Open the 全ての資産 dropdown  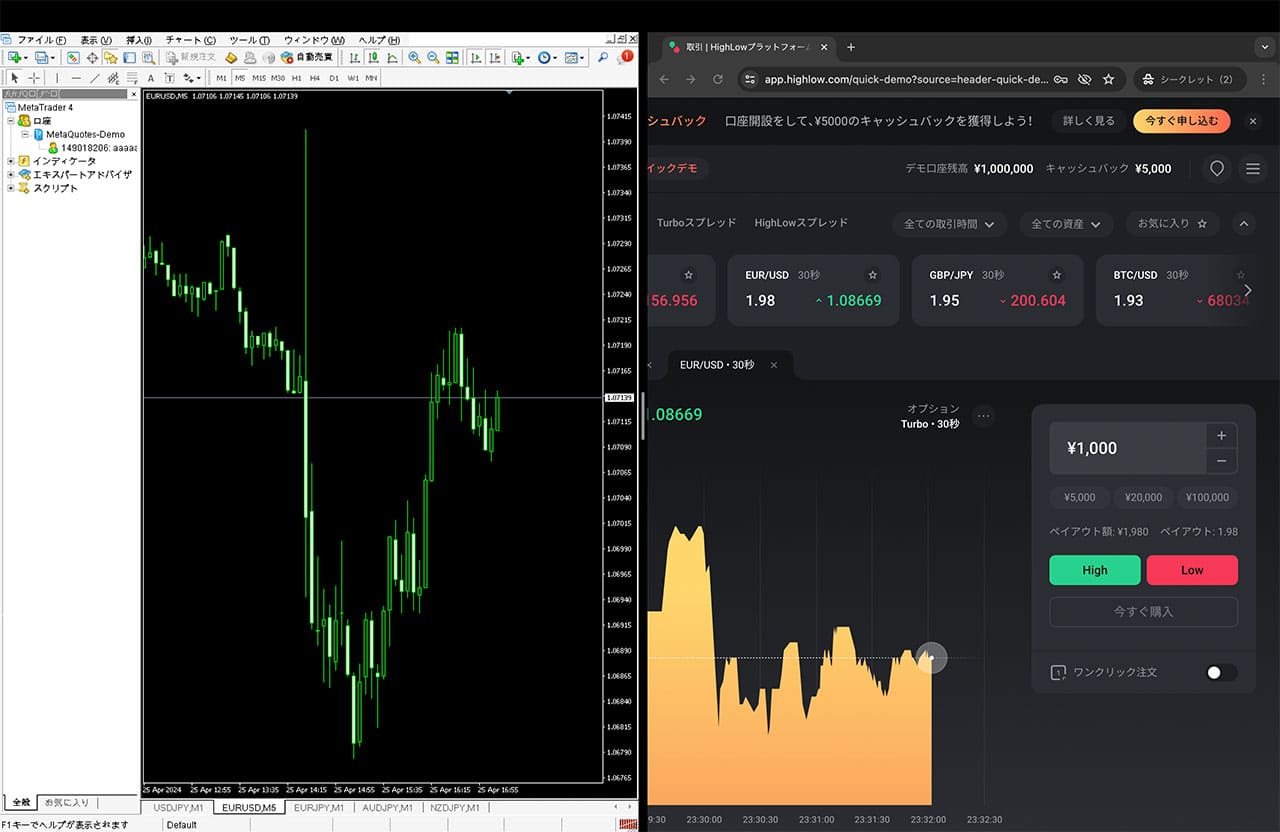click(x=1066, y=224)
